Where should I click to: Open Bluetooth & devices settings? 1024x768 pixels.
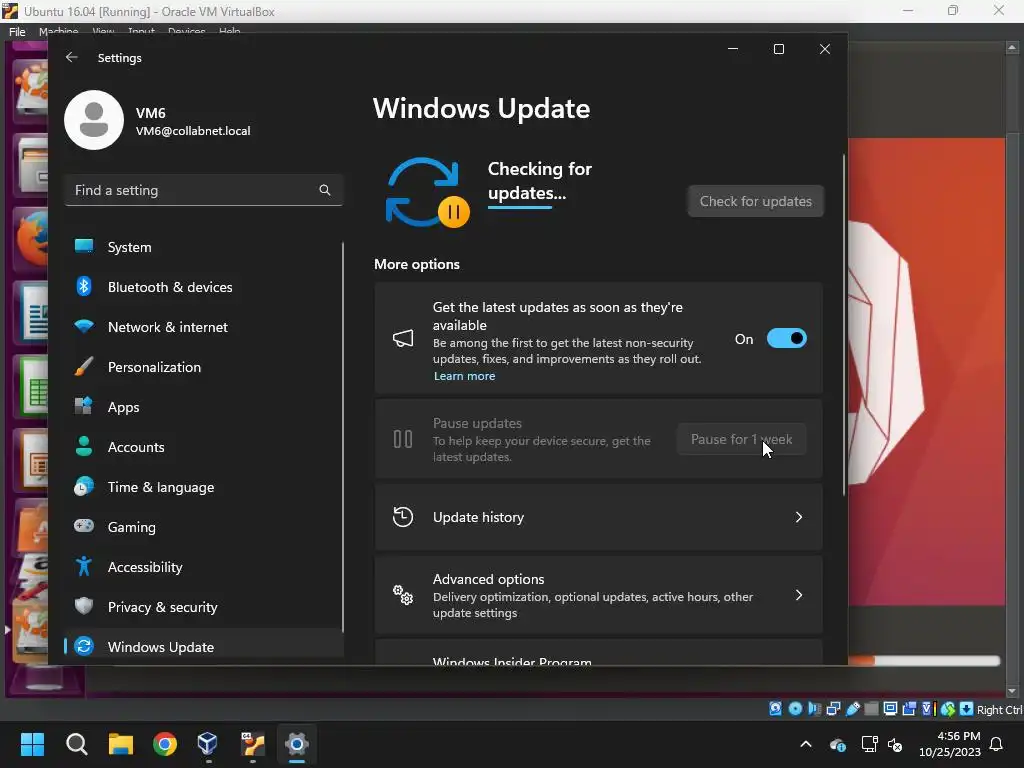pos(204,287)
